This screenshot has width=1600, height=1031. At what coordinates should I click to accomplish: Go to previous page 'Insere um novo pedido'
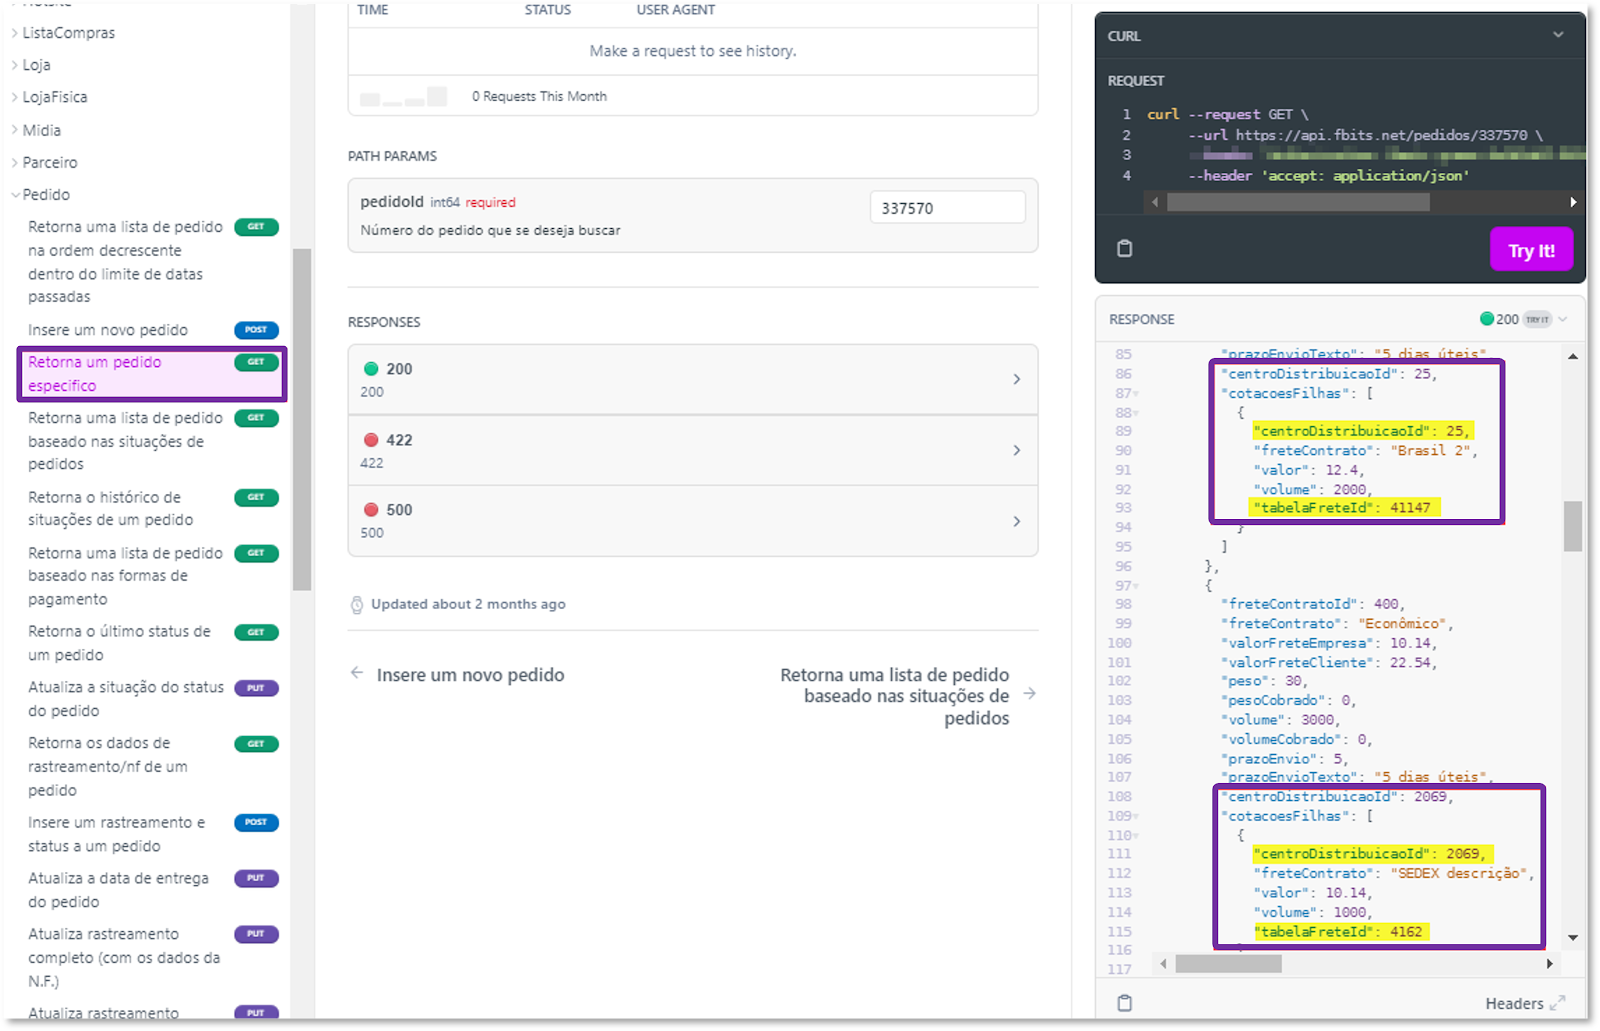pyautogui.click(x=470, y=675)
